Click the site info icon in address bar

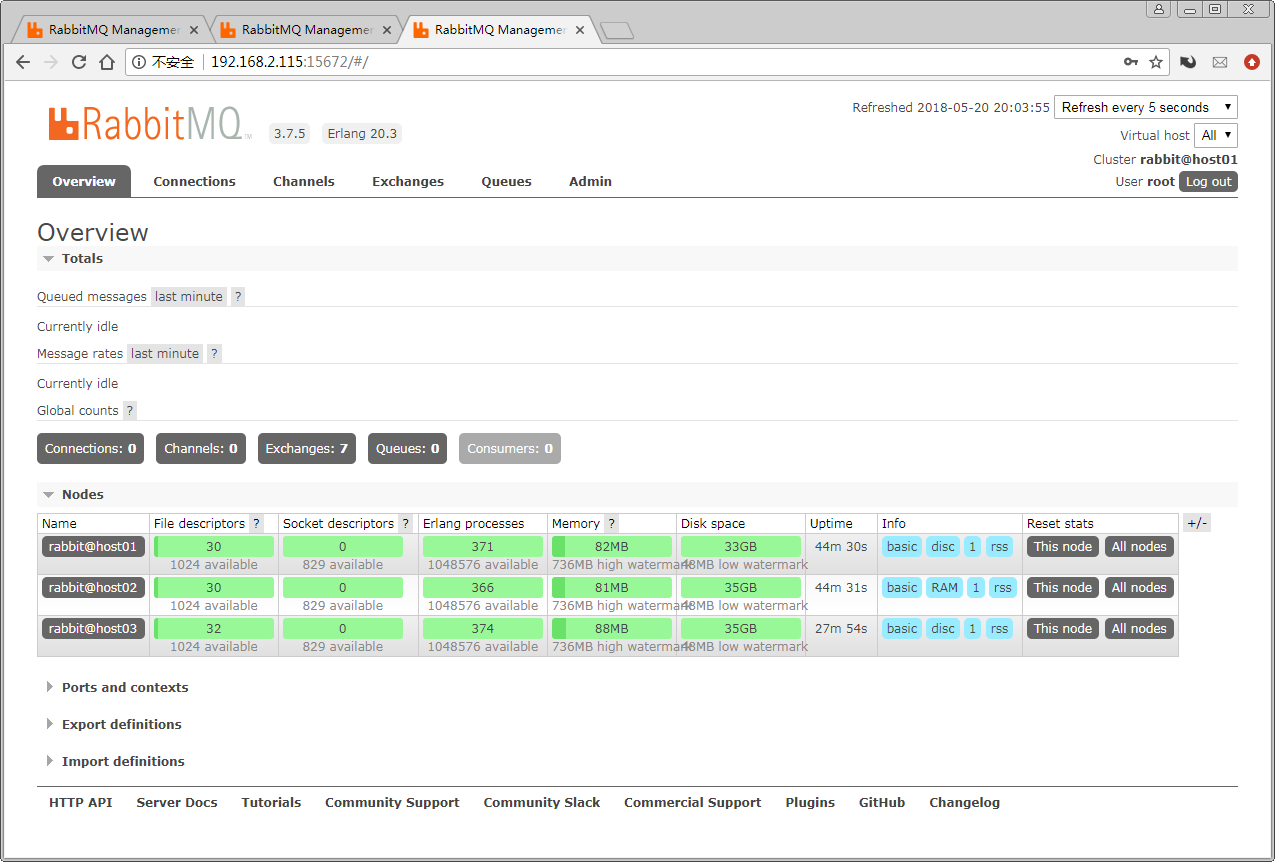(139, 62)
